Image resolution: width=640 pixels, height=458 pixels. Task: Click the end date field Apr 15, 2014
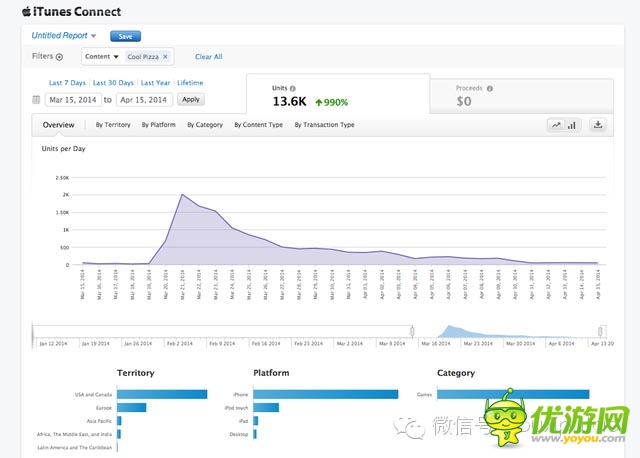coord(145,99)
